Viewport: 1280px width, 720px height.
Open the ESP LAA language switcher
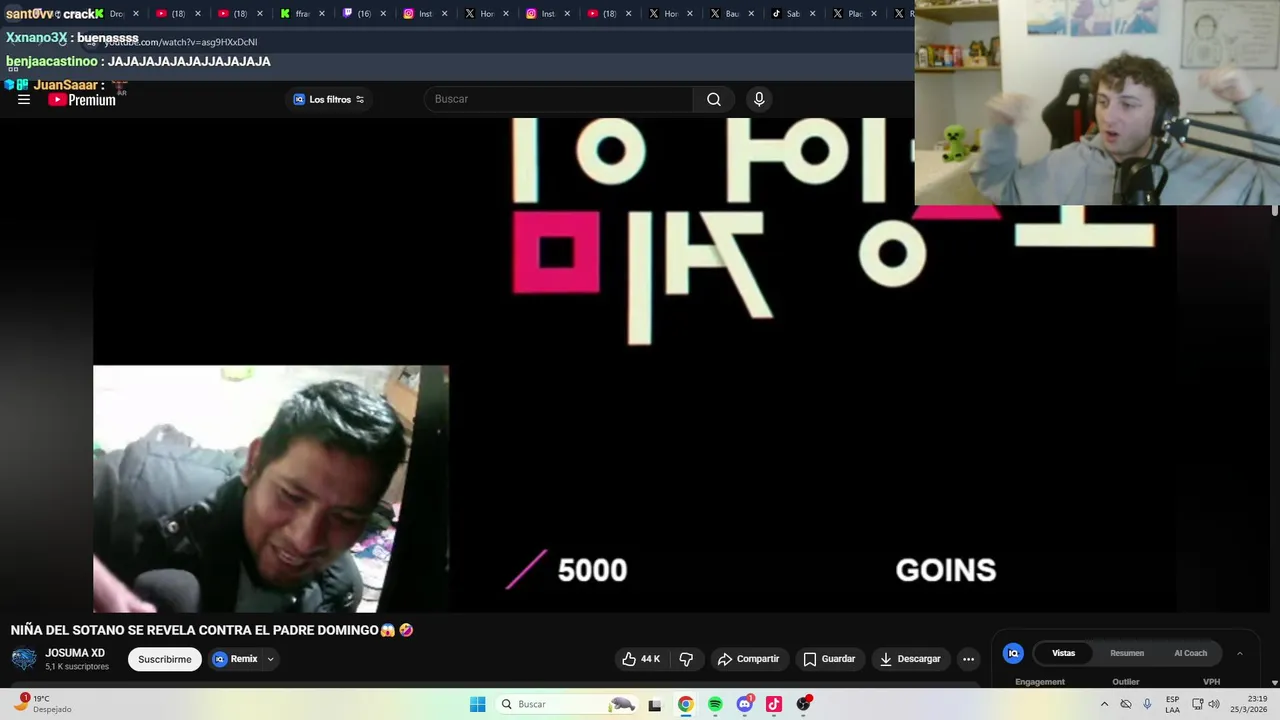pyautogui.click(x=1172, y=704)
